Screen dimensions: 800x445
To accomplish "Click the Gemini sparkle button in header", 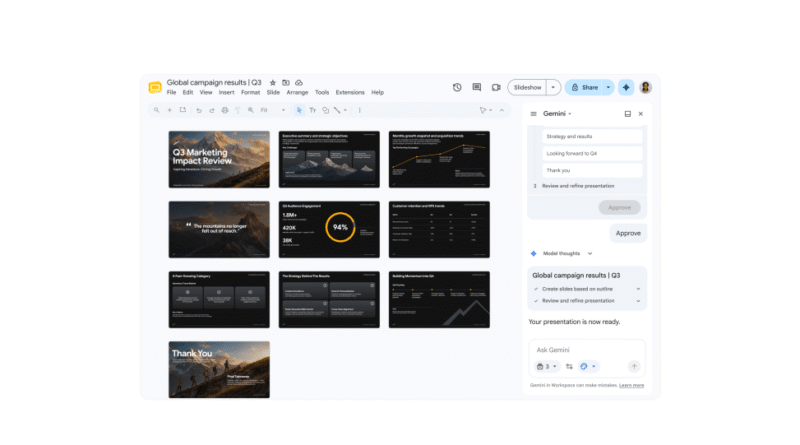I will coord(626,87).
